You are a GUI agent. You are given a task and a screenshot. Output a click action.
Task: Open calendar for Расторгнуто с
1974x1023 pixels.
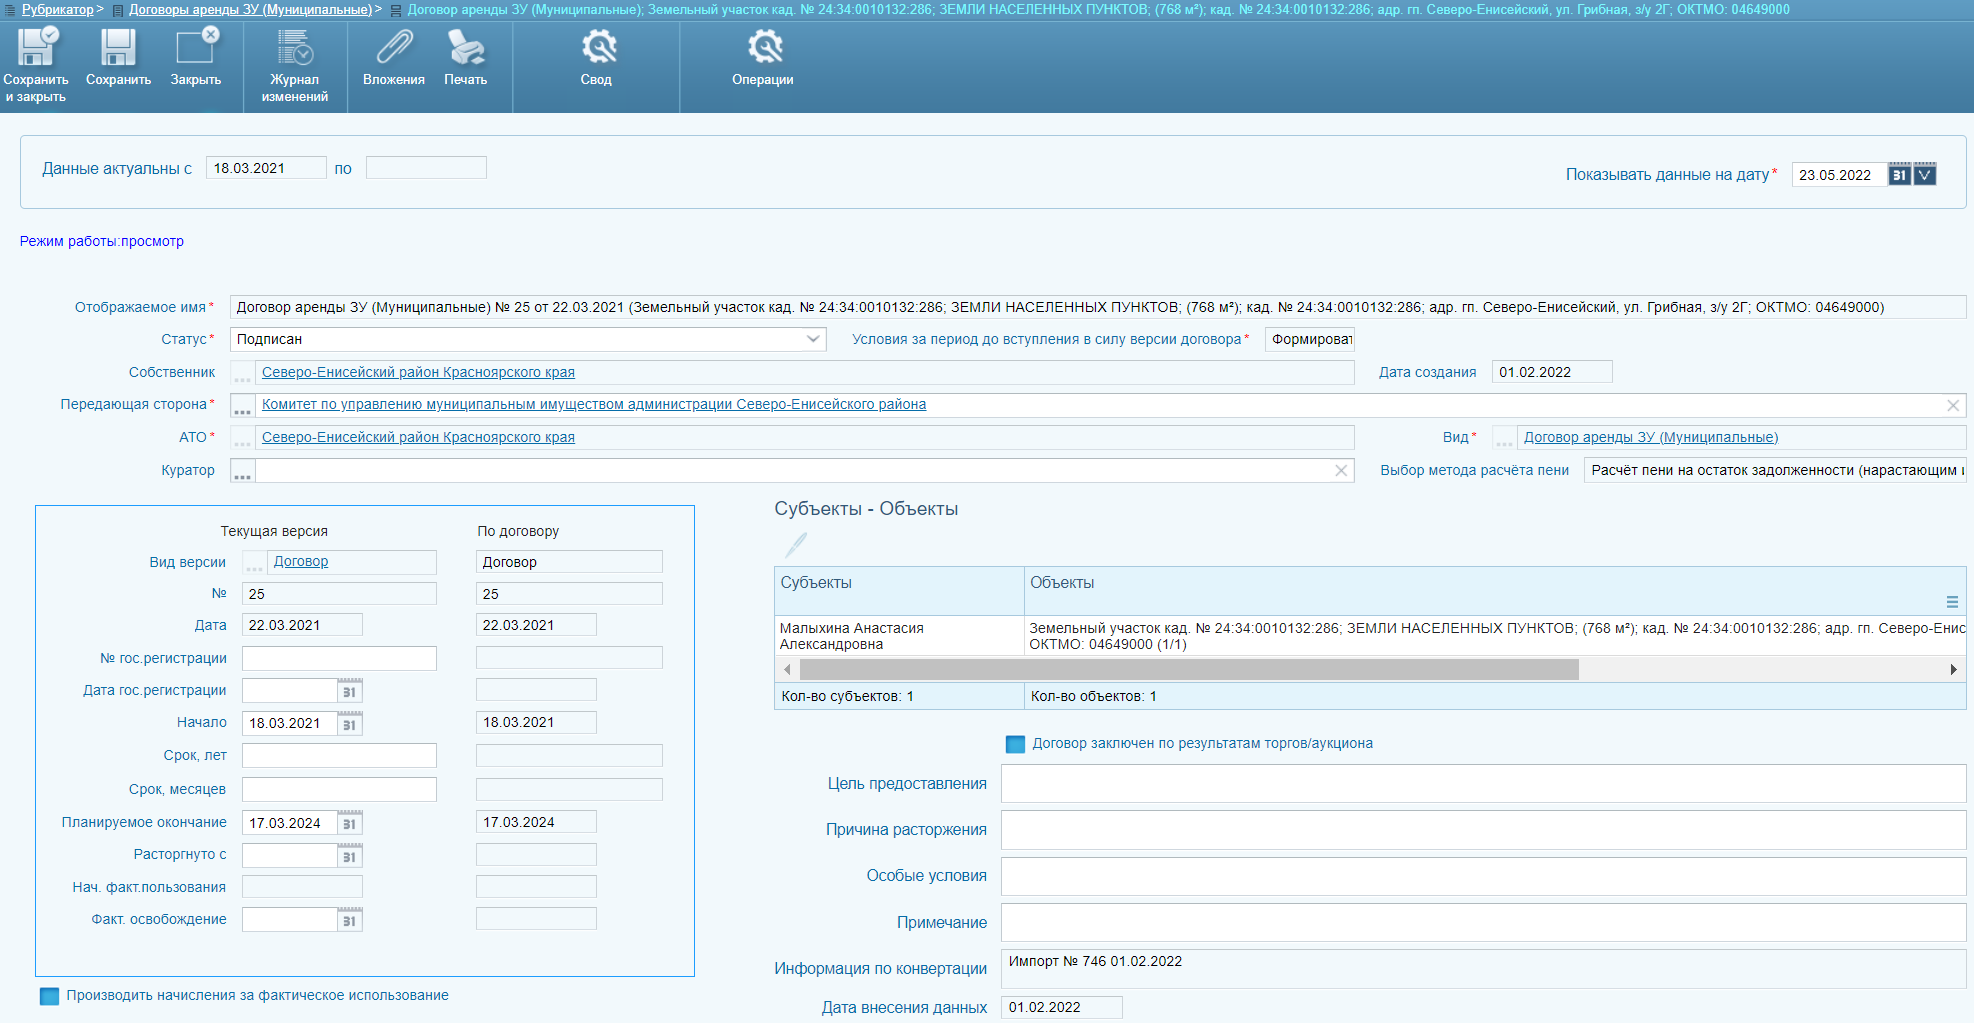click(x=349, y=855)
